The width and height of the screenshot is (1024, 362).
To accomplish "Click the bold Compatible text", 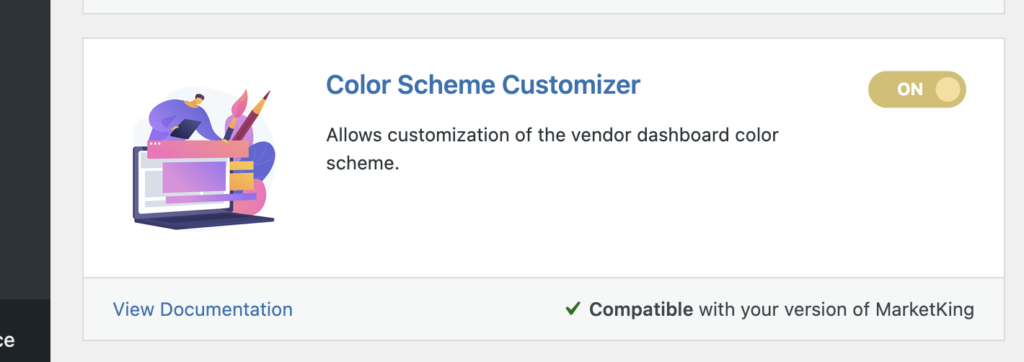I will (x=641, y=309).
